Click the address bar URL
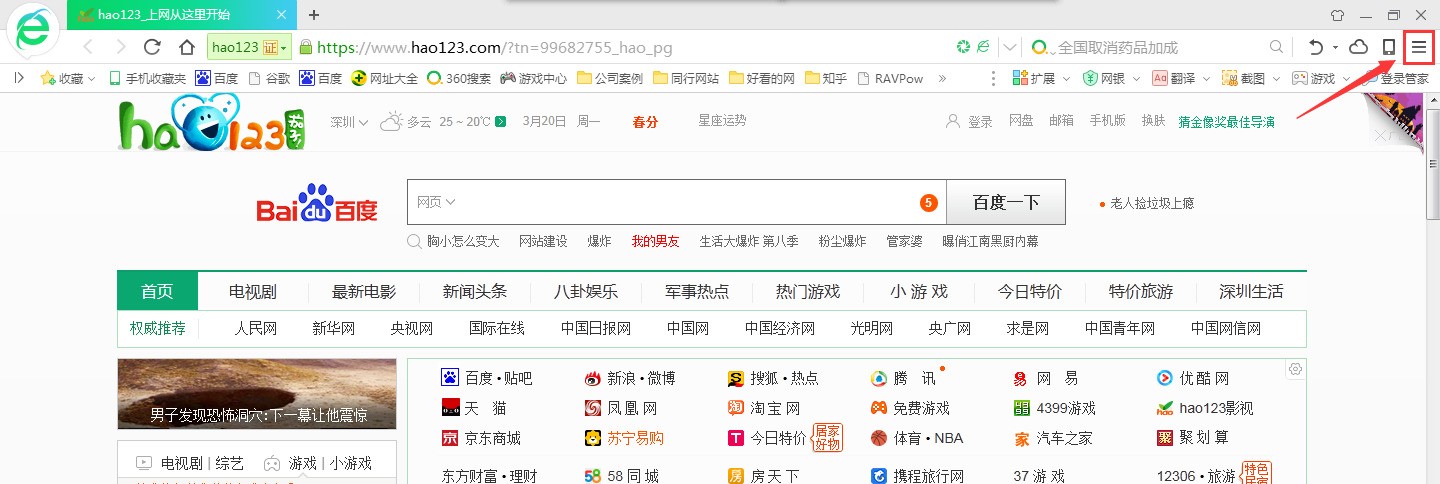The width and height of the screenshot is (1440, 484). click(495, 47)
